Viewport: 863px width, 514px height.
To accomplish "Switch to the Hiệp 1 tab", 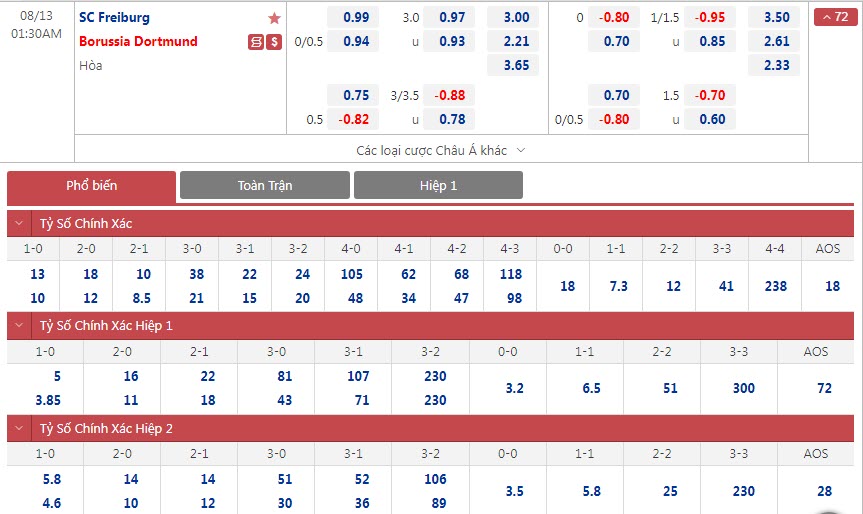I will 438,186.
